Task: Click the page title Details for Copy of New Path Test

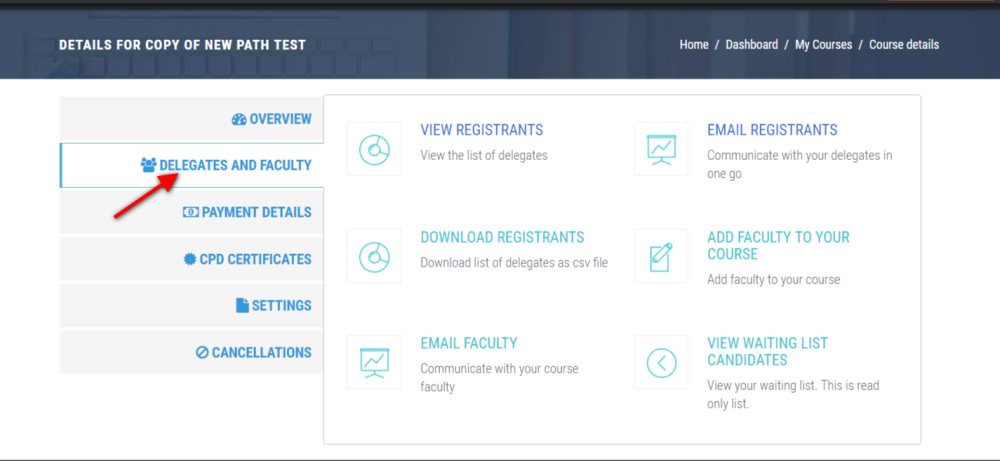Action: [182, 45]
